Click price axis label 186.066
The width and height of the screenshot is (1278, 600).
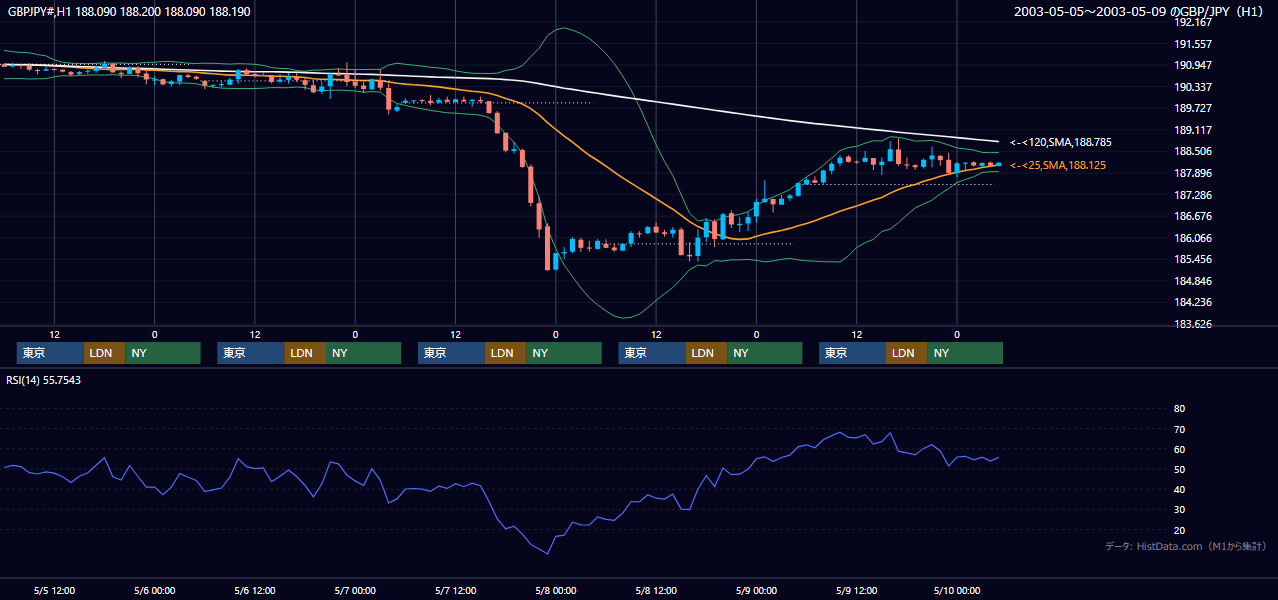(x=1193, y=238)
